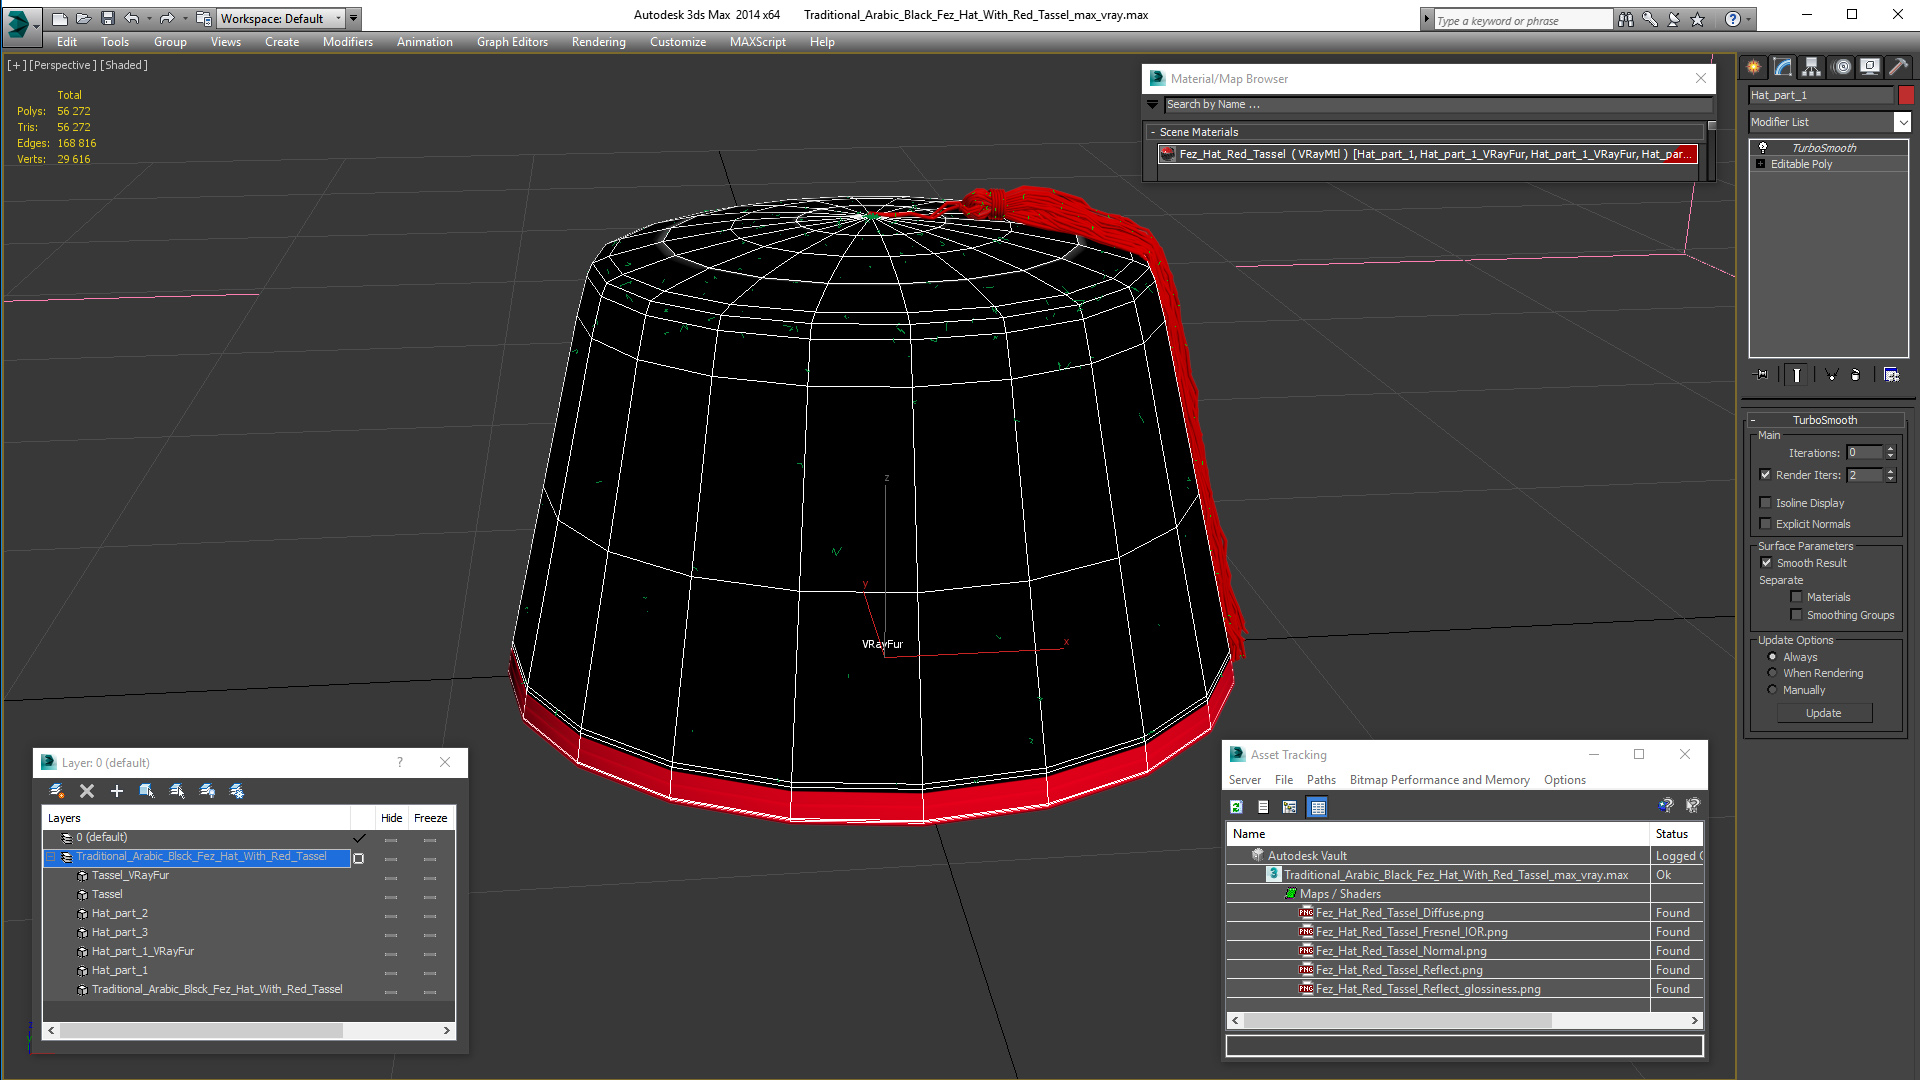Image resolution: width=1920 pixels, height=1080 pixels.
Task: Click the favorites star icon in title bar
Action: [1698, 19]
